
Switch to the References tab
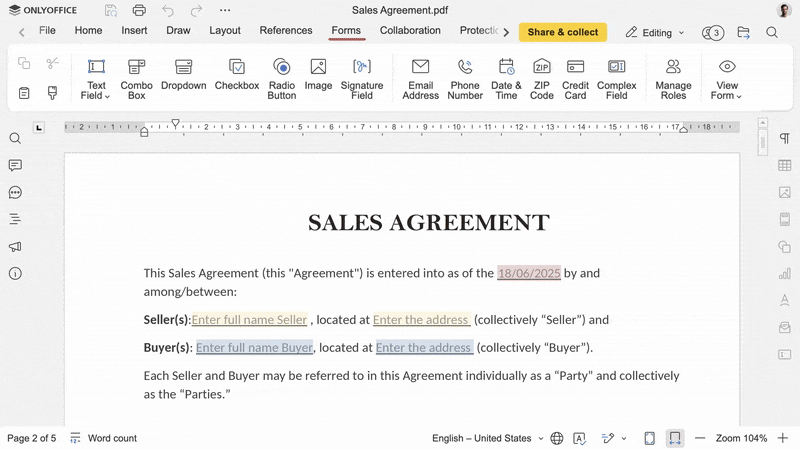pyautogui.click(x=286, y=31)
